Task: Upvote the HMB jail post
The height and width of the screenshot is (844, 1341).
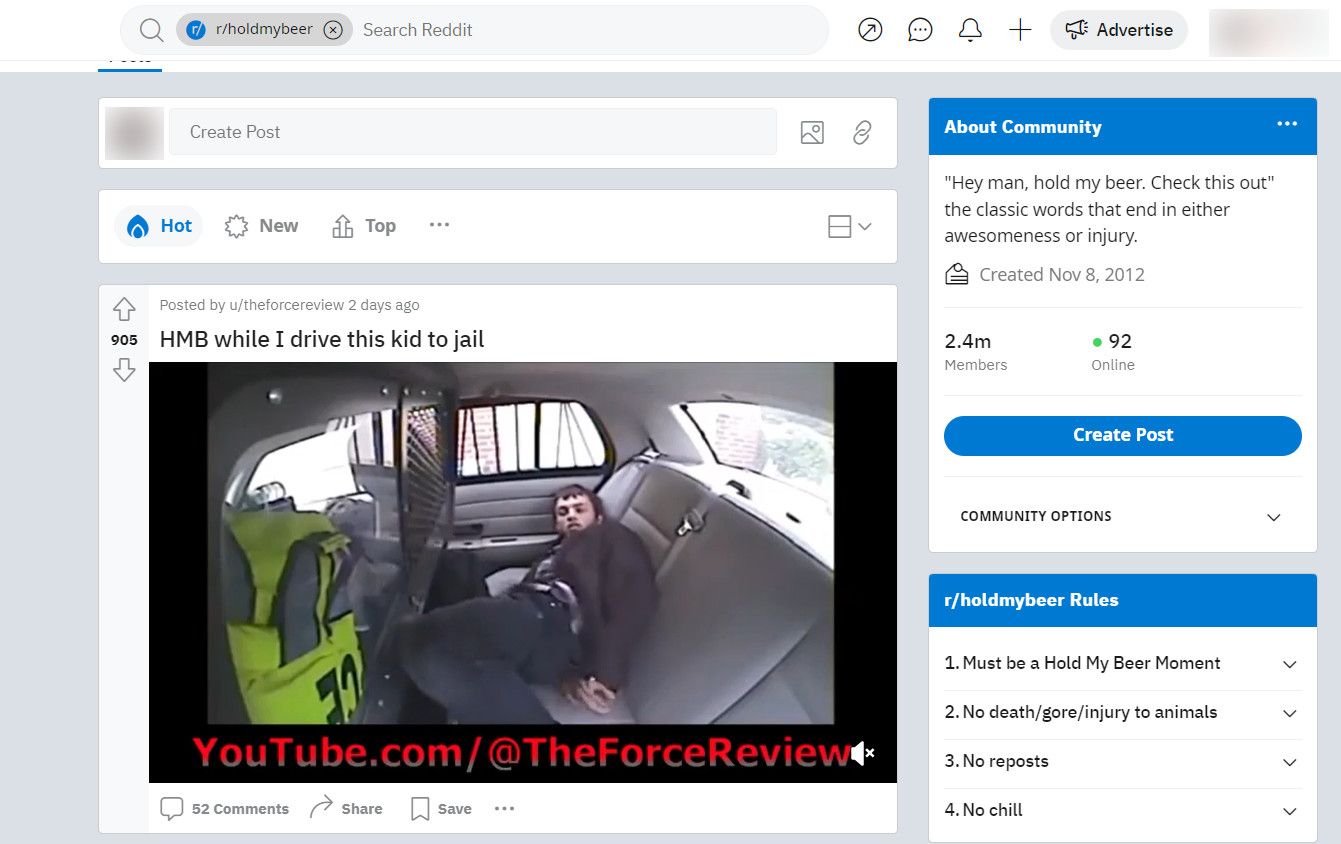Action: point(124,309)
